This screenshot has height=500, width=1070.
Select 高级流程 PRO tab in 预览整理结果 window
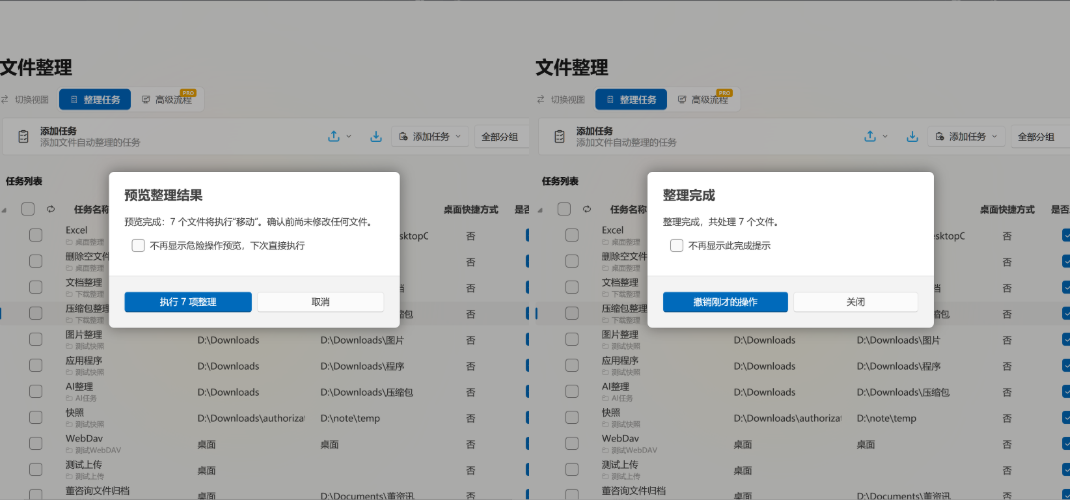(x=167, y=100)
